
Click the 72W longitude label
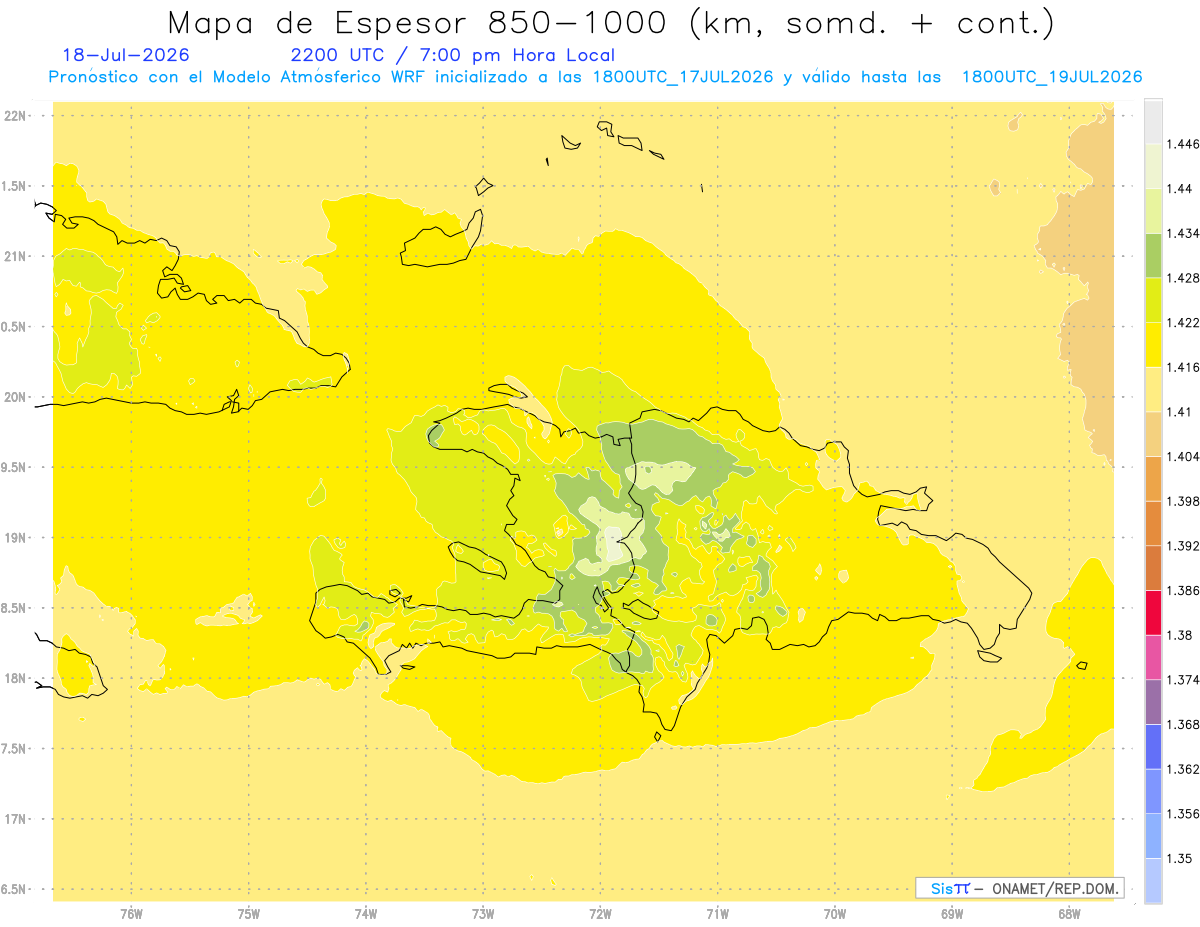[x=600, y=913]
